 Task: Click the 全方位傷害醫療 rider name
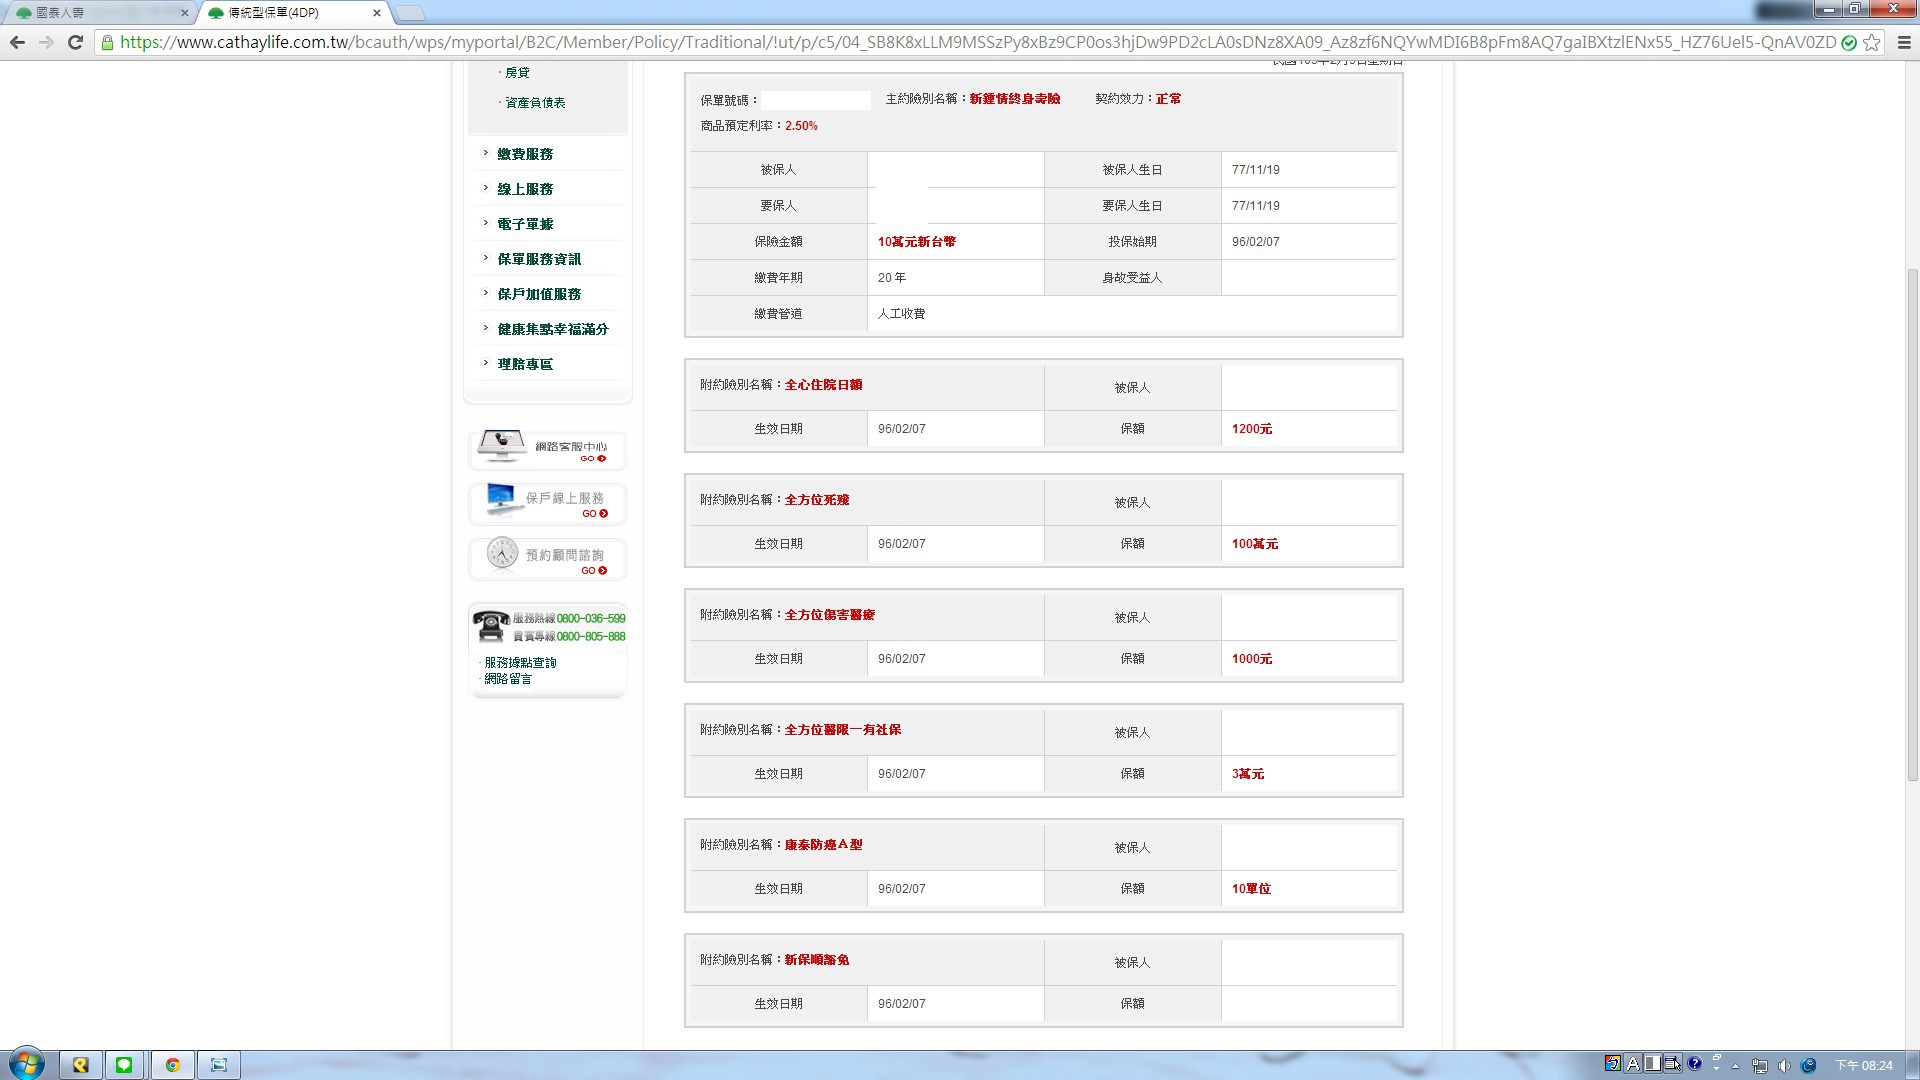(830, 615)
